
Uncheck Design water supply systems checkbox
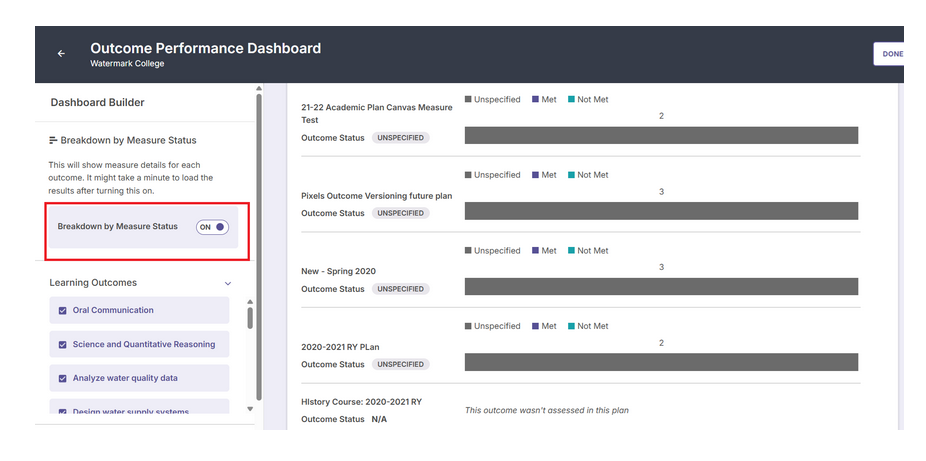click(x=63, y=411)
